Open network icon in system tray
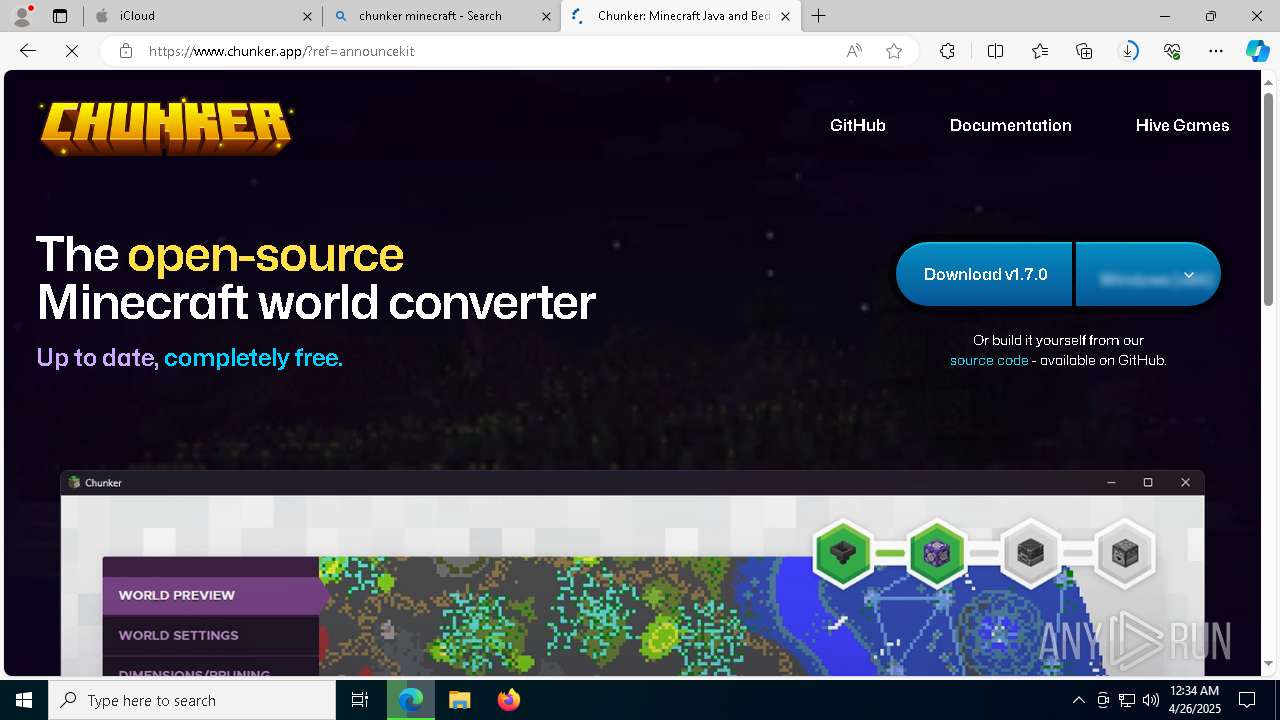 tap(1127, 700)
